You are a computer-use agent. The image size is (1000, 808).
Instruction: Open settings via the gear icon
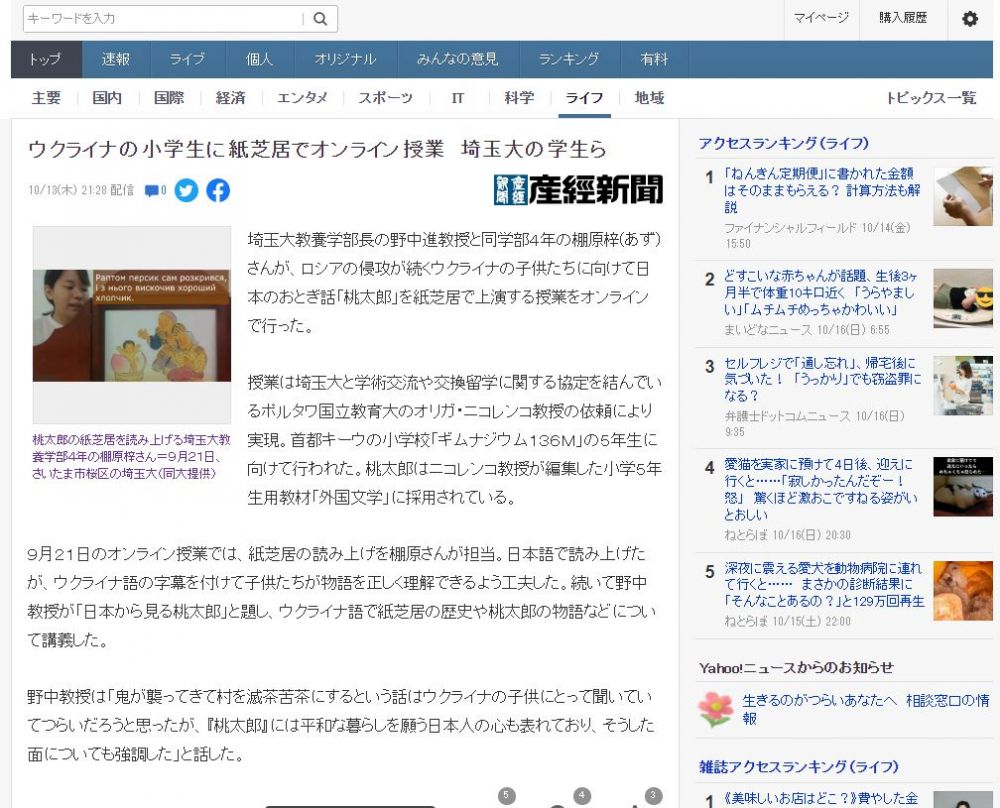[x=969, y=19]
